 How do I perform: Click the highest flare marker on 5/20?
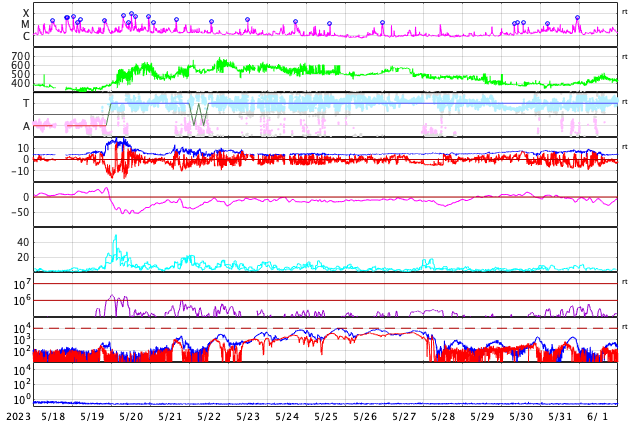coord(131,13)
